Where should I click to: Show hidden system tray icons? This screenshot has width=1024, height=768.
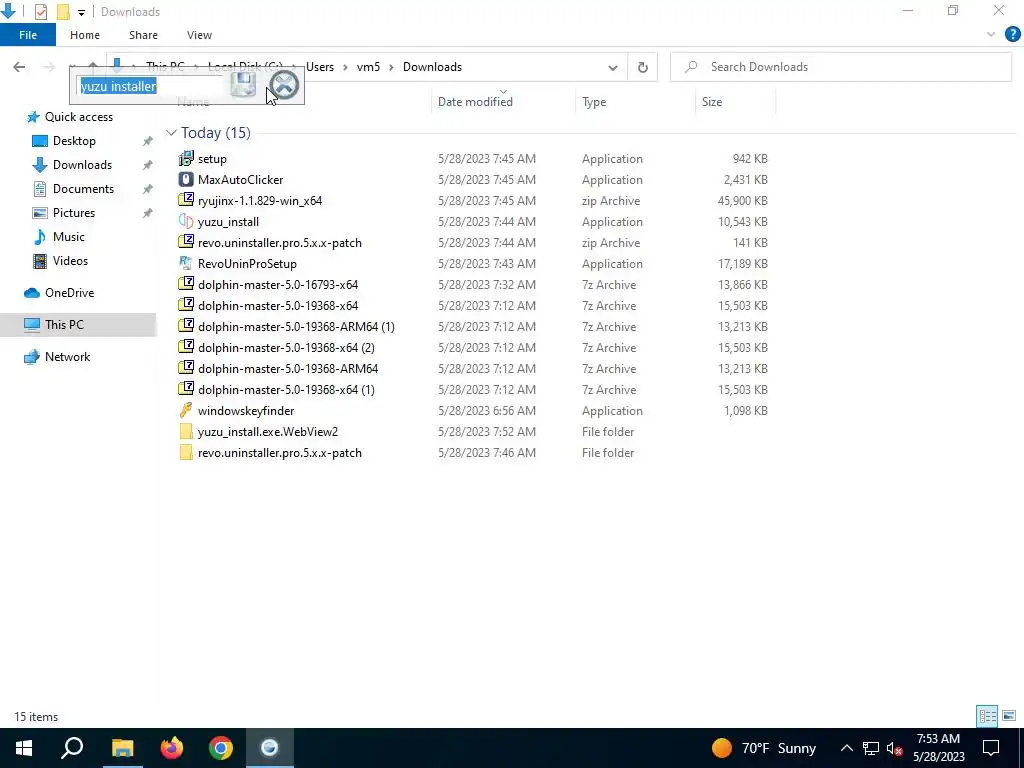click(x=846, y=748)
